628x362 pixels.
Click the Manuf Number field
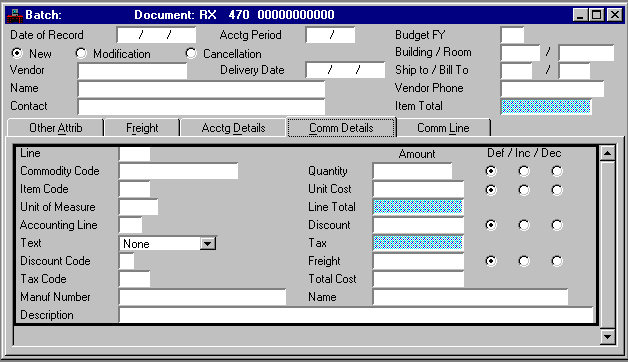(x=203, y=297)
